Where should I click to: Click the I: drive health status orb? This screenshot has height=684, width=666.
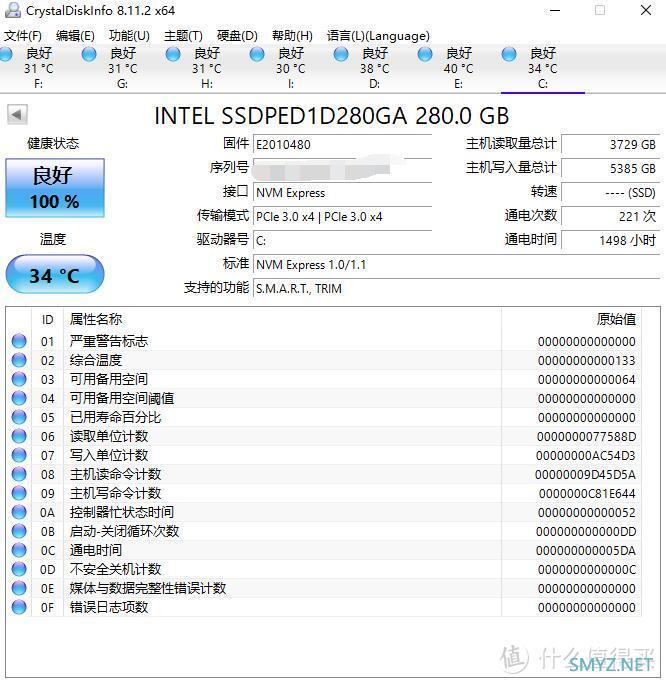tap(257, 54)
